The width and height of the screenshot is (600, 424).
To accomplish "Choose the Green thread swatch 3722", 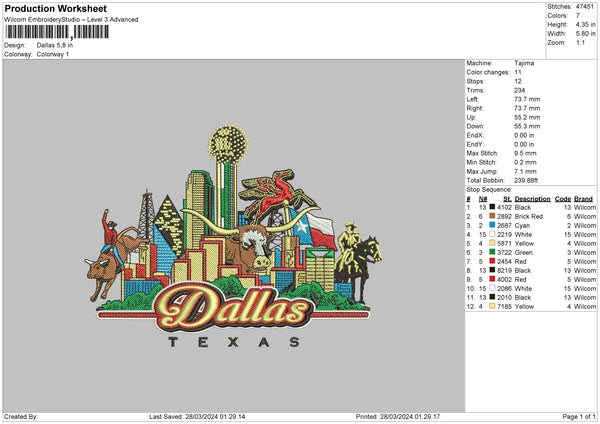I will 492,252.
